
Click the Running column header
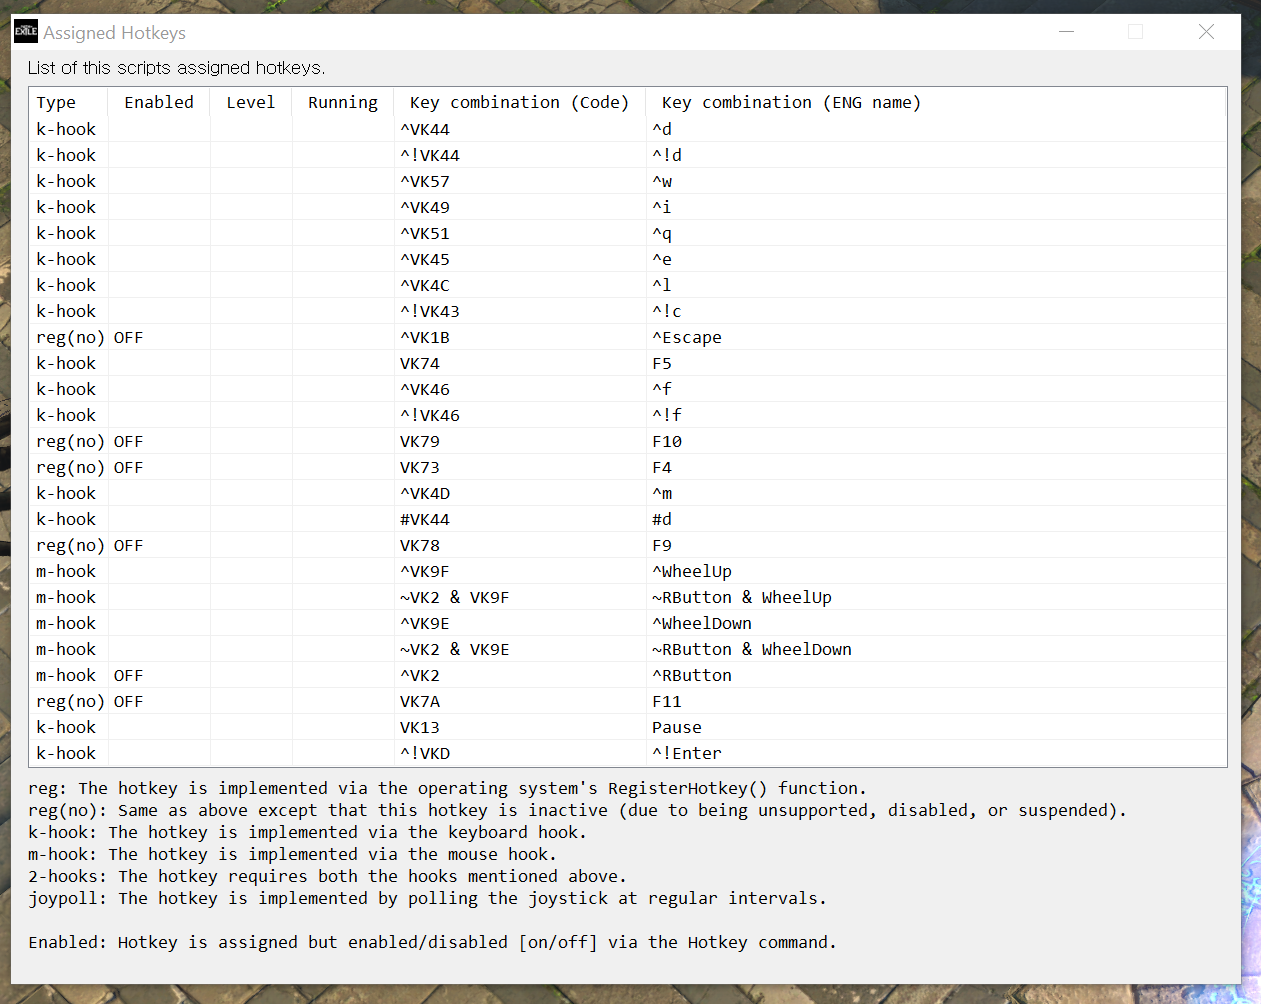342,102
